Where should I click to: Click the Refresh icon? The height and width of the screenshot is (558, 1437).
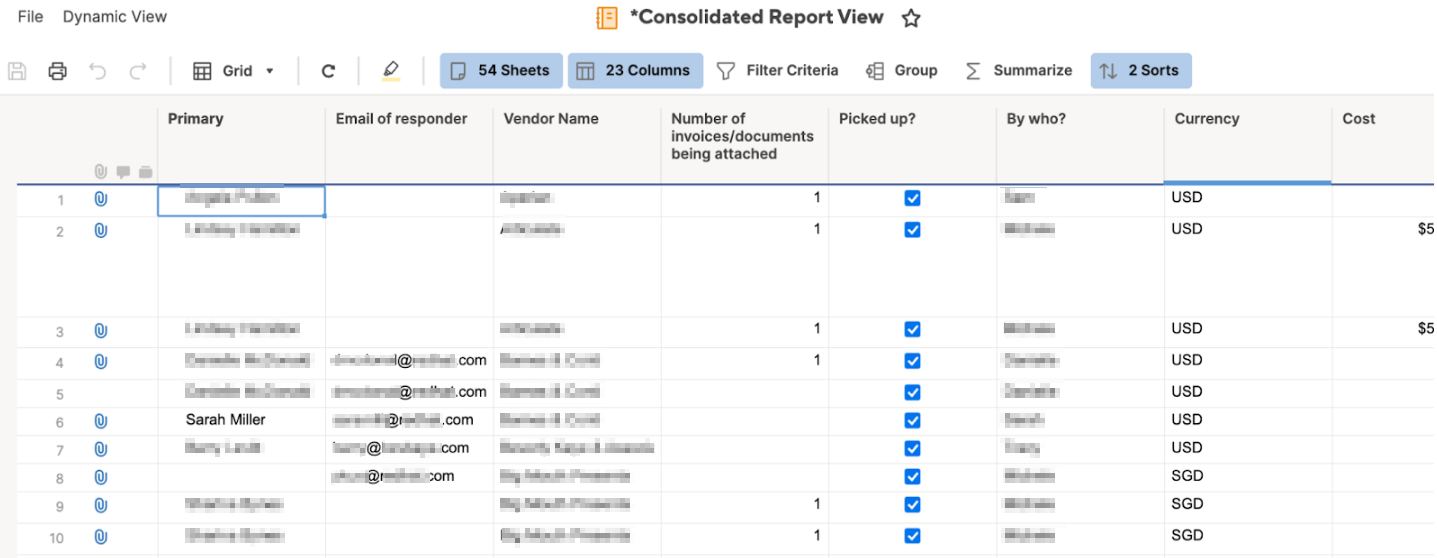click(x=328, y=71)
